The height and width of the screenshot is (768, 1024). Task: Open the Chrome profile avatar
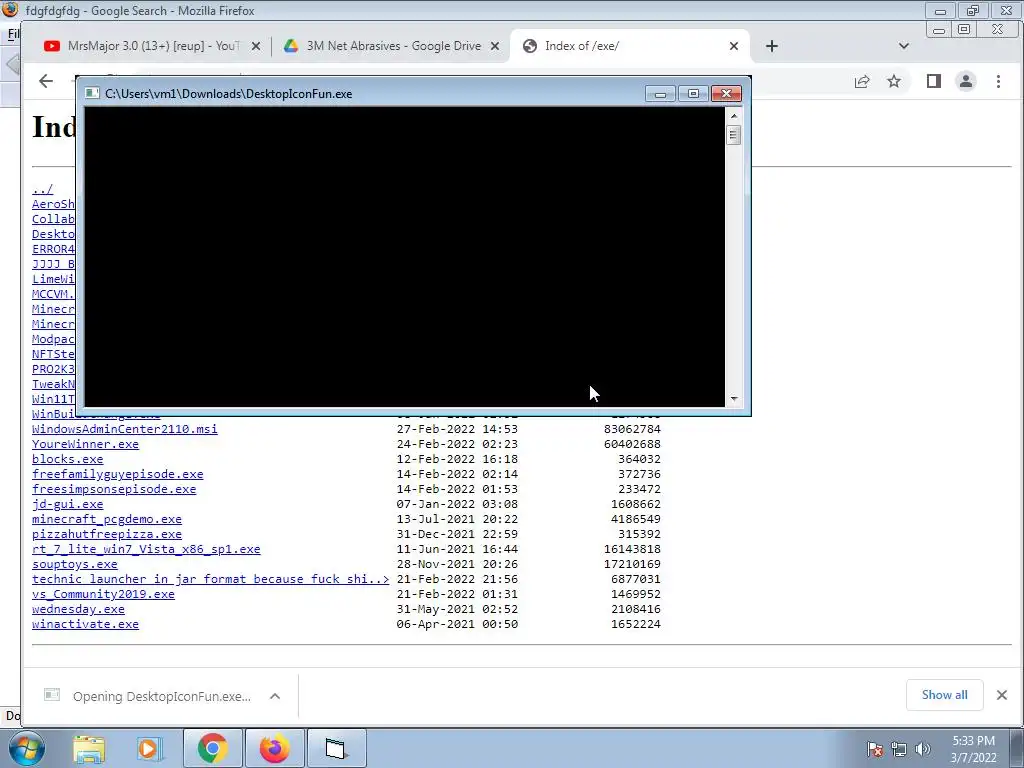tap(966, 81)
